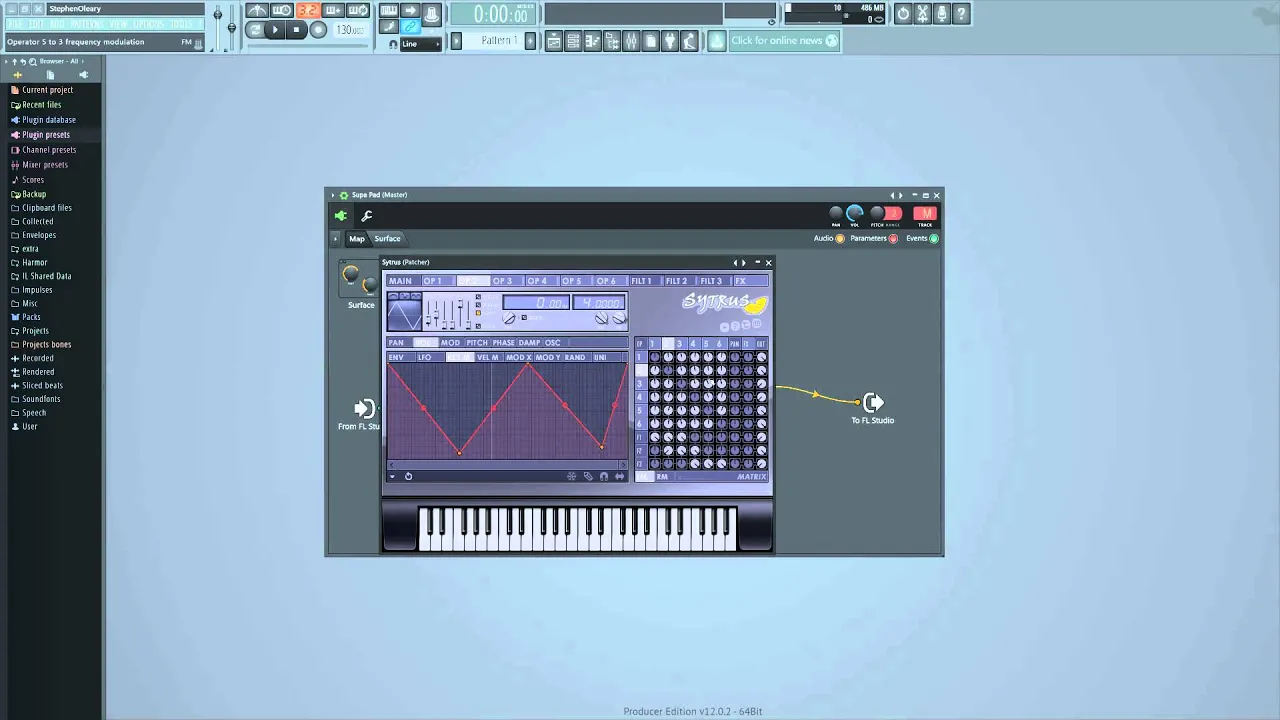The image size is (1280, 720).
Task: Select the MOD X articulator in Sytrus
Action: (x=519, y=357)
